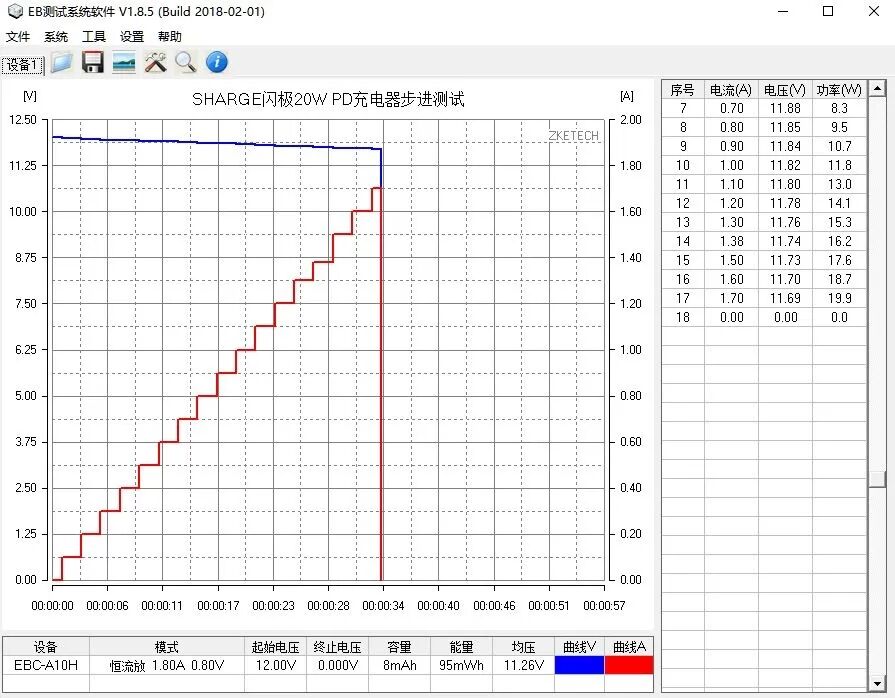Viewport: 895px width, 698px height.
Task: Minimize the EB software window
Action: [783, 11]
